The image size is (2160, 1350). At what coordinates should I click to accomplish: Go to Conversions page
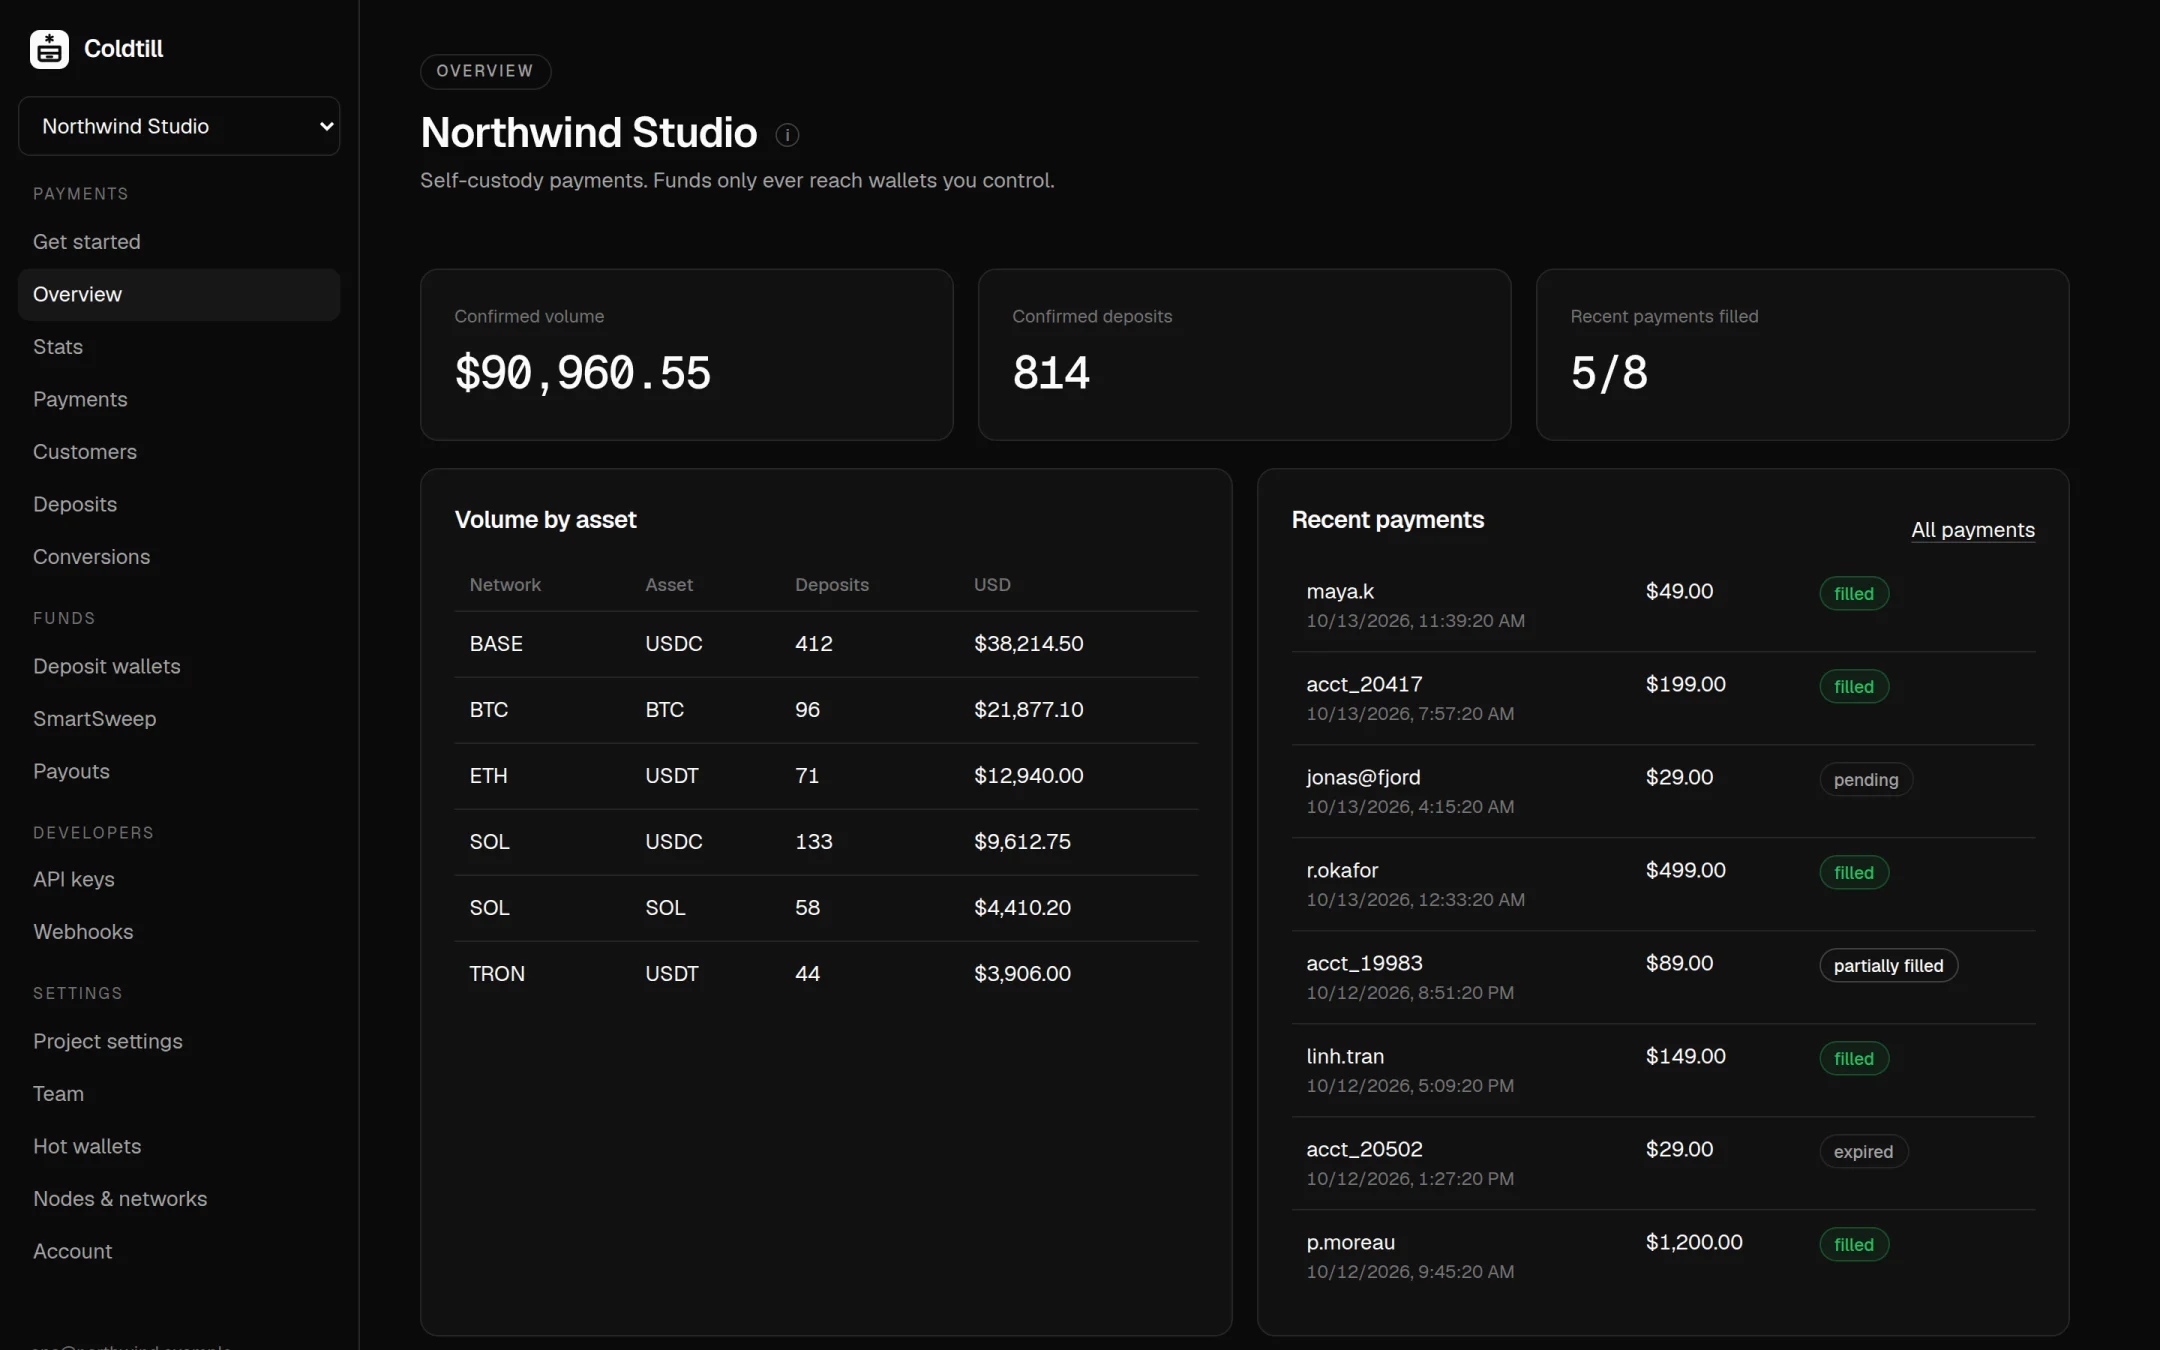[179, 557]
